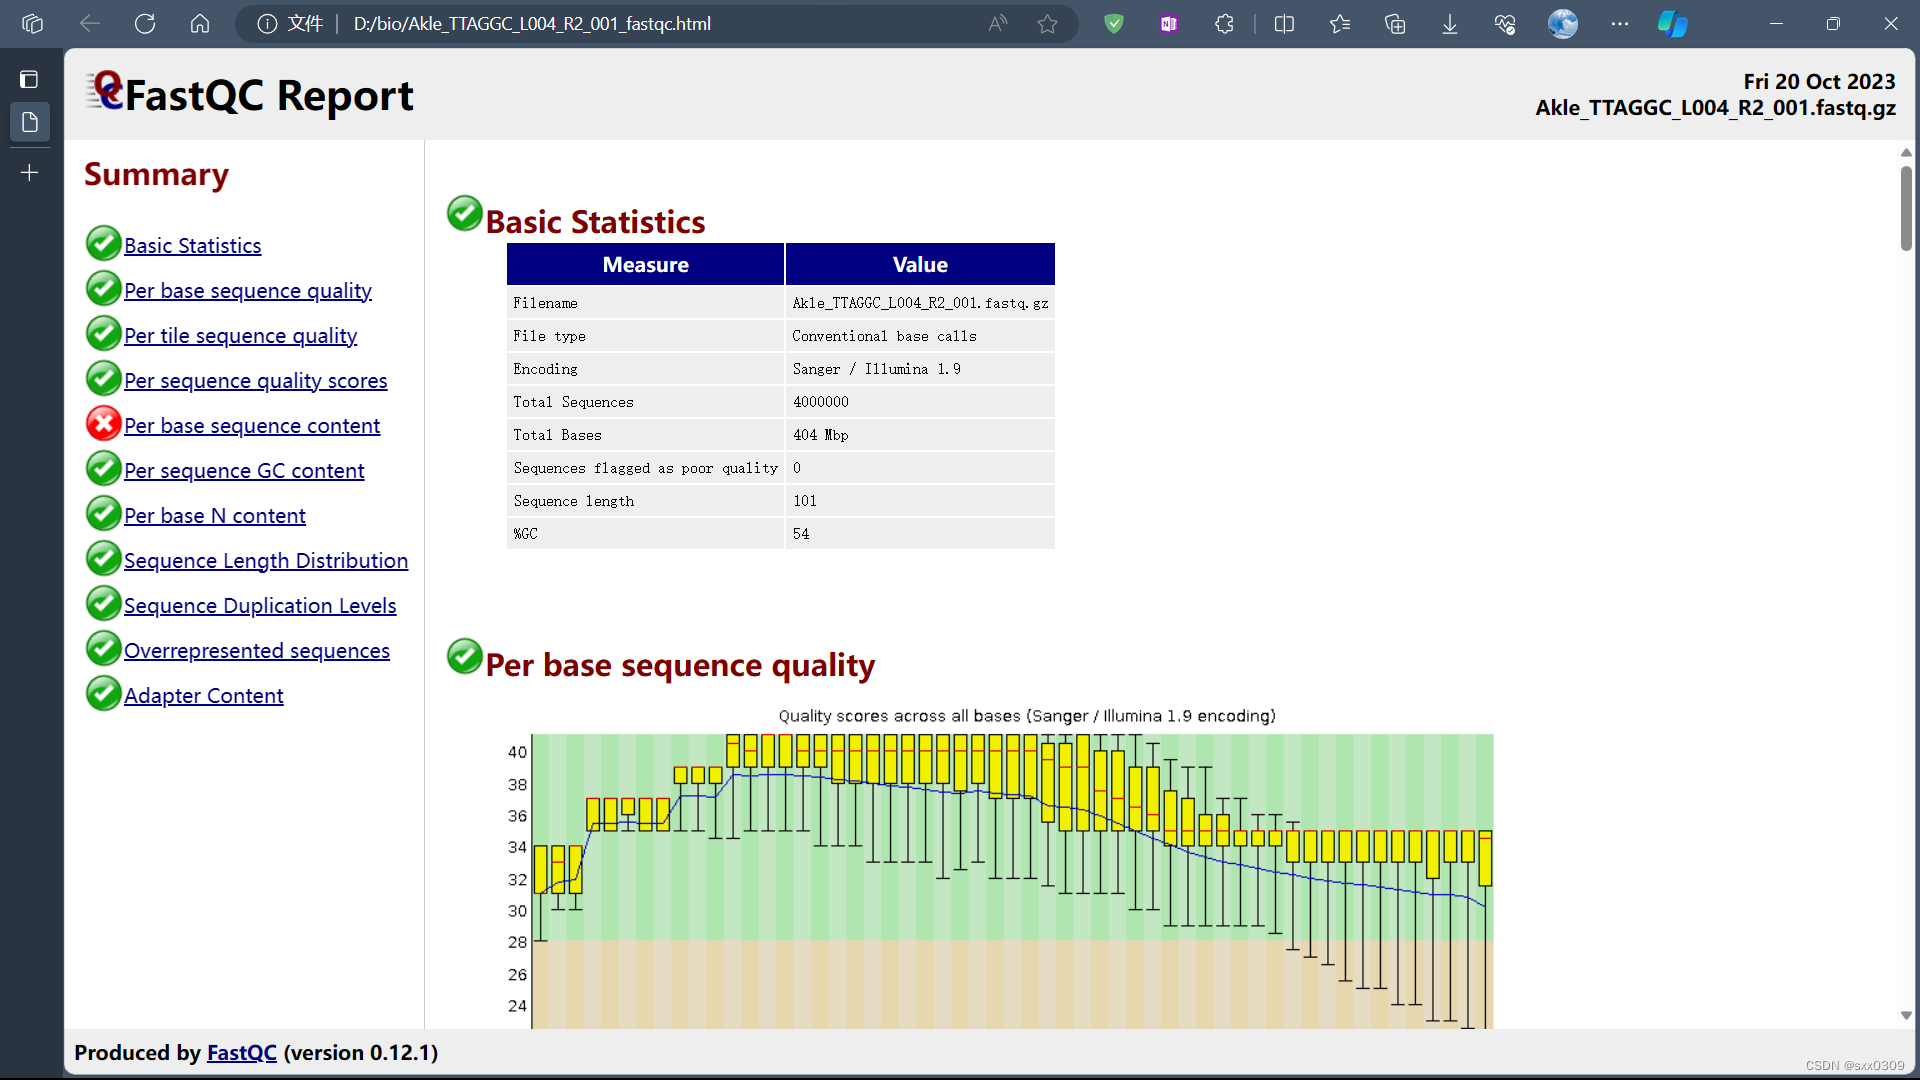Screen dimensions: 1920x1080
Task: Refresh the FastQC report page
Action: click(x=145, y=24)
